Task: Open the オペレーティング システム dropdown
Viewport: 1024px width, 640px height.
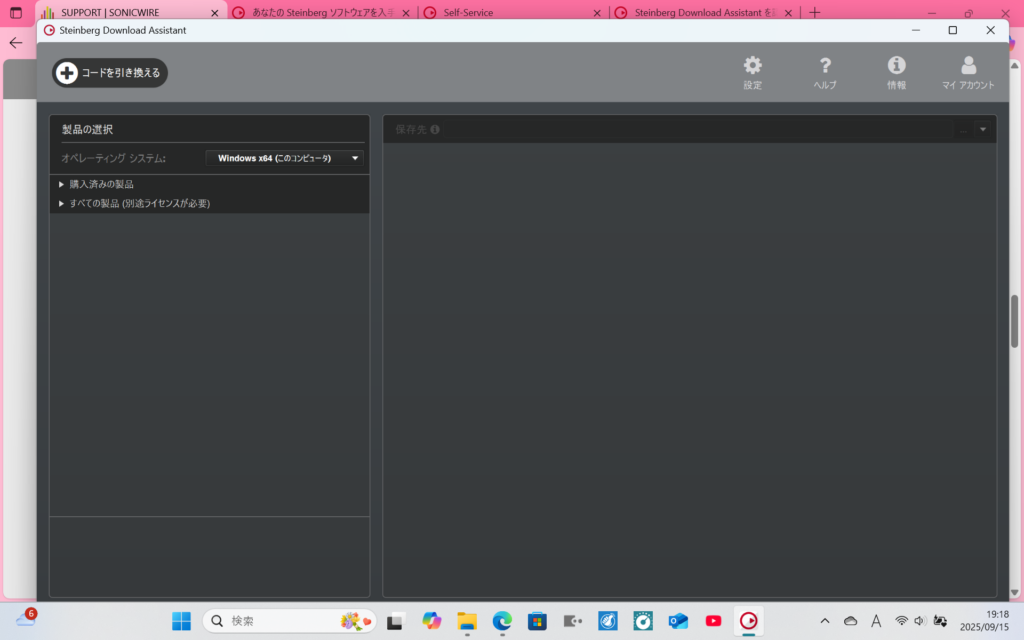Action: pyautogui.click(x=286, y=158)
